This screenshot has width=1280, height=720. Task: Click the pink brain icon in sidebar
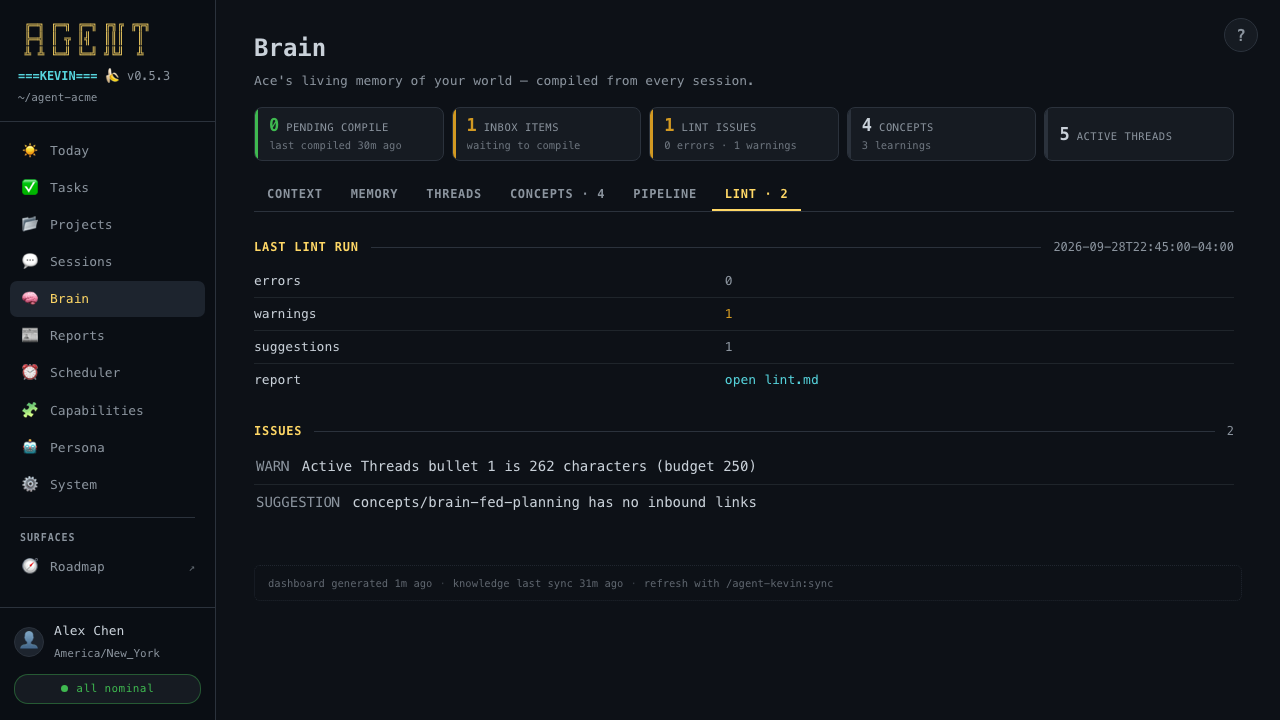click(30, 298)
